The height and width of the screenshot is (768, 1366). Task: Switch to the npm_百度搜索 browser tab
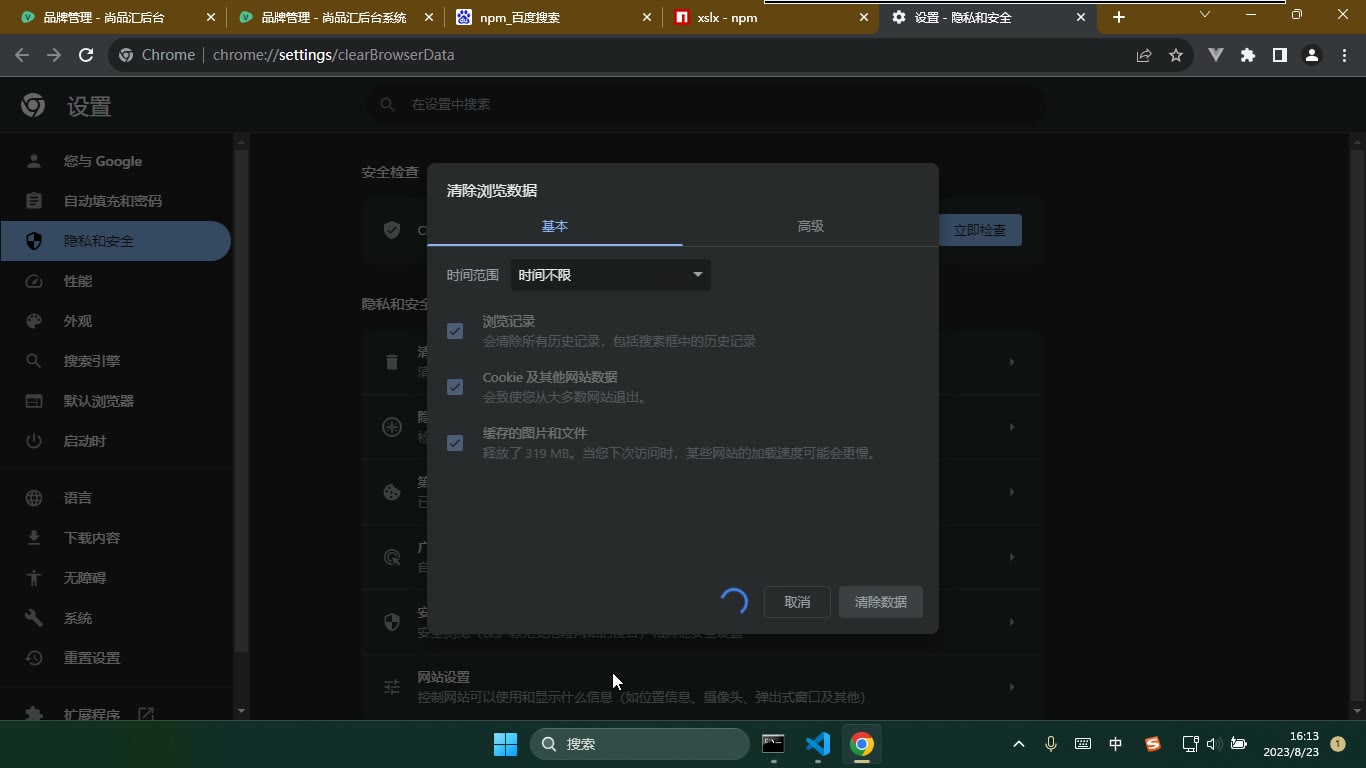coord(550,17)
